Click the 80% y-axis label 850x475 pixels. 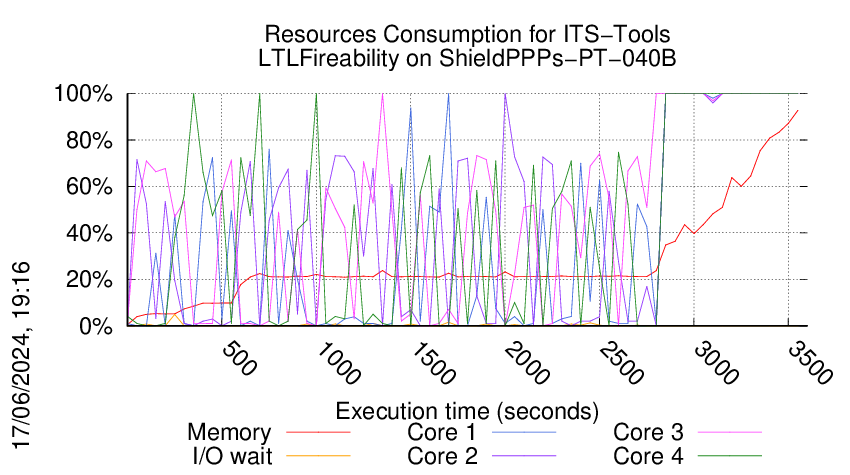click(89, 140)
